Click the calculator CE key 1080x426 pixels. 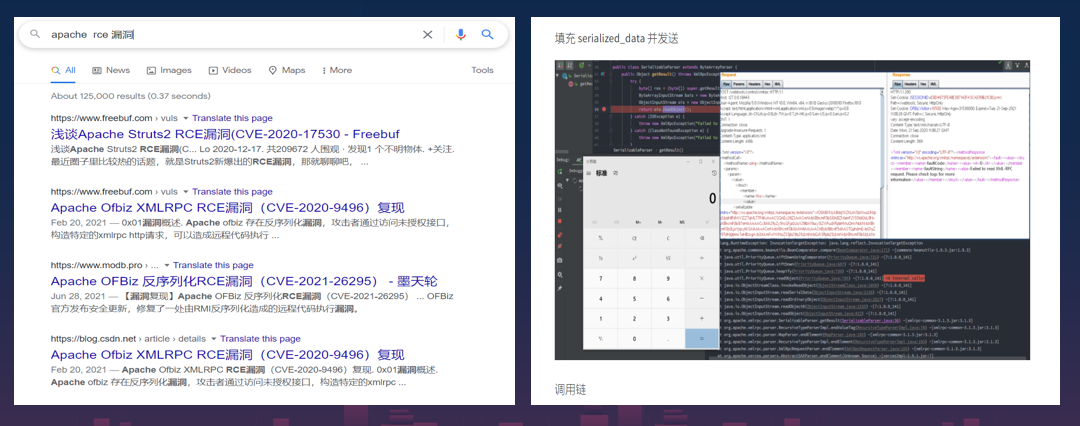(634, 238)
